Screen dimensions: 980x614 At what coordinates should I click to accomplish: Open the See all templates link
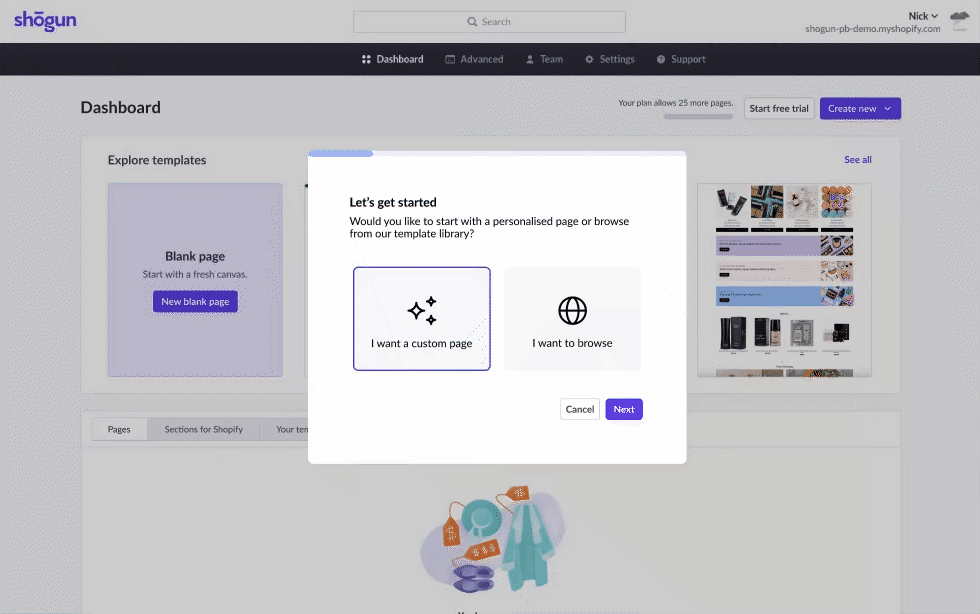(x=857, y=160)
